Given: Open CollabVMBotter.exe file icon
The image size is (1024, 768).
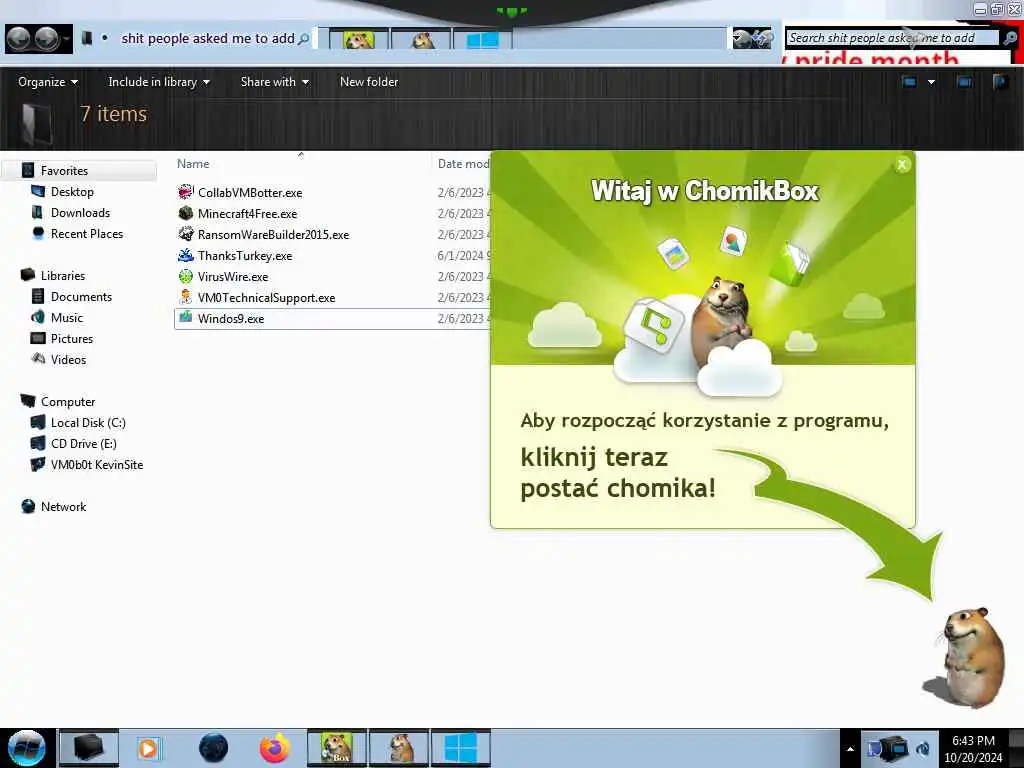Looking at the screenshot, I should click(185, 192).
